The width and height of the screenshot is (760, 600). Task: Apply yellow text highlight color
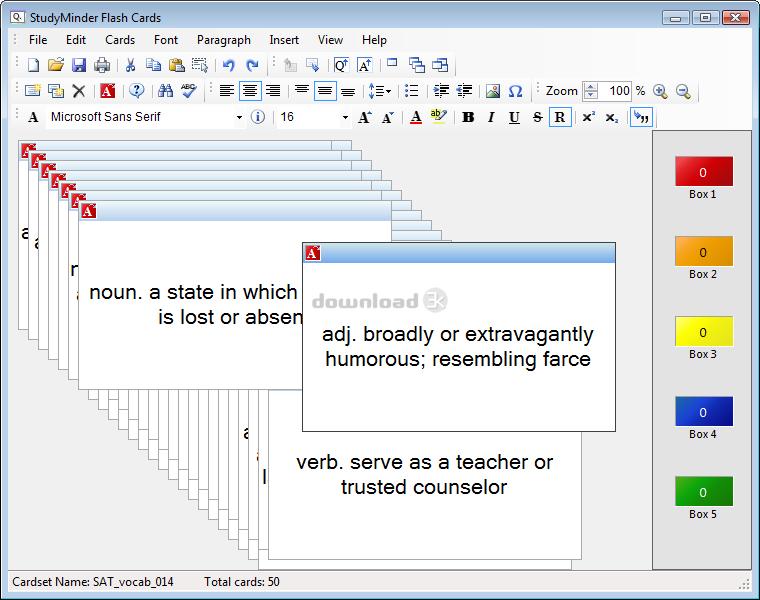click(x=439, y=117)
